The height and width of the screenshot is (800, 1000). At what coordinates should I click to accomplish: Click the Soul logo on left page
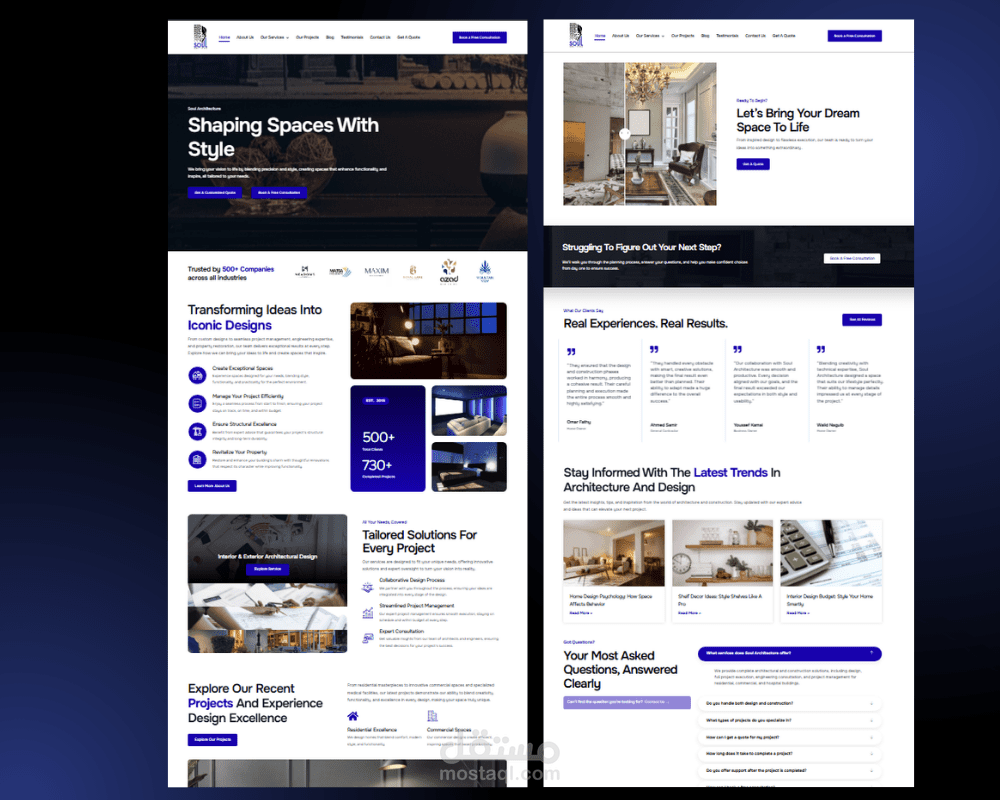click(200, 36)
